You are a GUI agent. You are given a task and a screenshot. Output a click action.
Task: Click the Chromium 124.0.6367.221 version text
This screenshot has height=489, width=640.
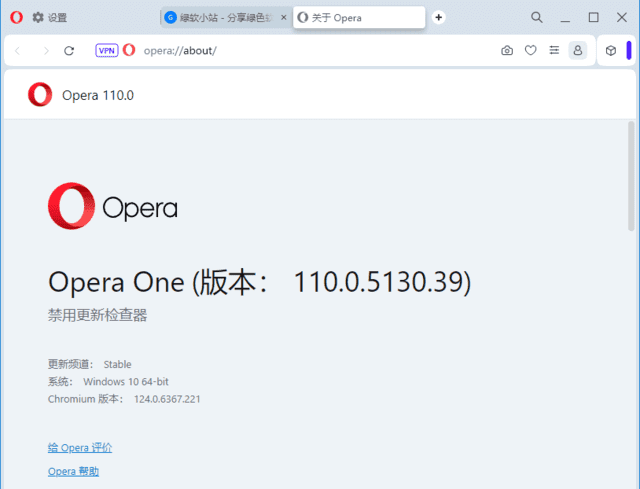click(x=124, y=399)
